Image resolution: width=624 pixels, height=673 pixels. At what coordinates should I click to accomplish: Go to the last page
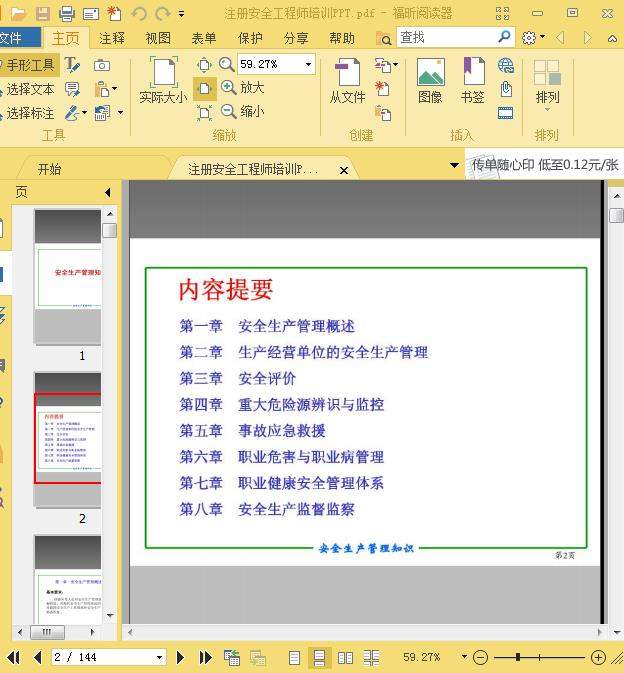pos(205,657)
